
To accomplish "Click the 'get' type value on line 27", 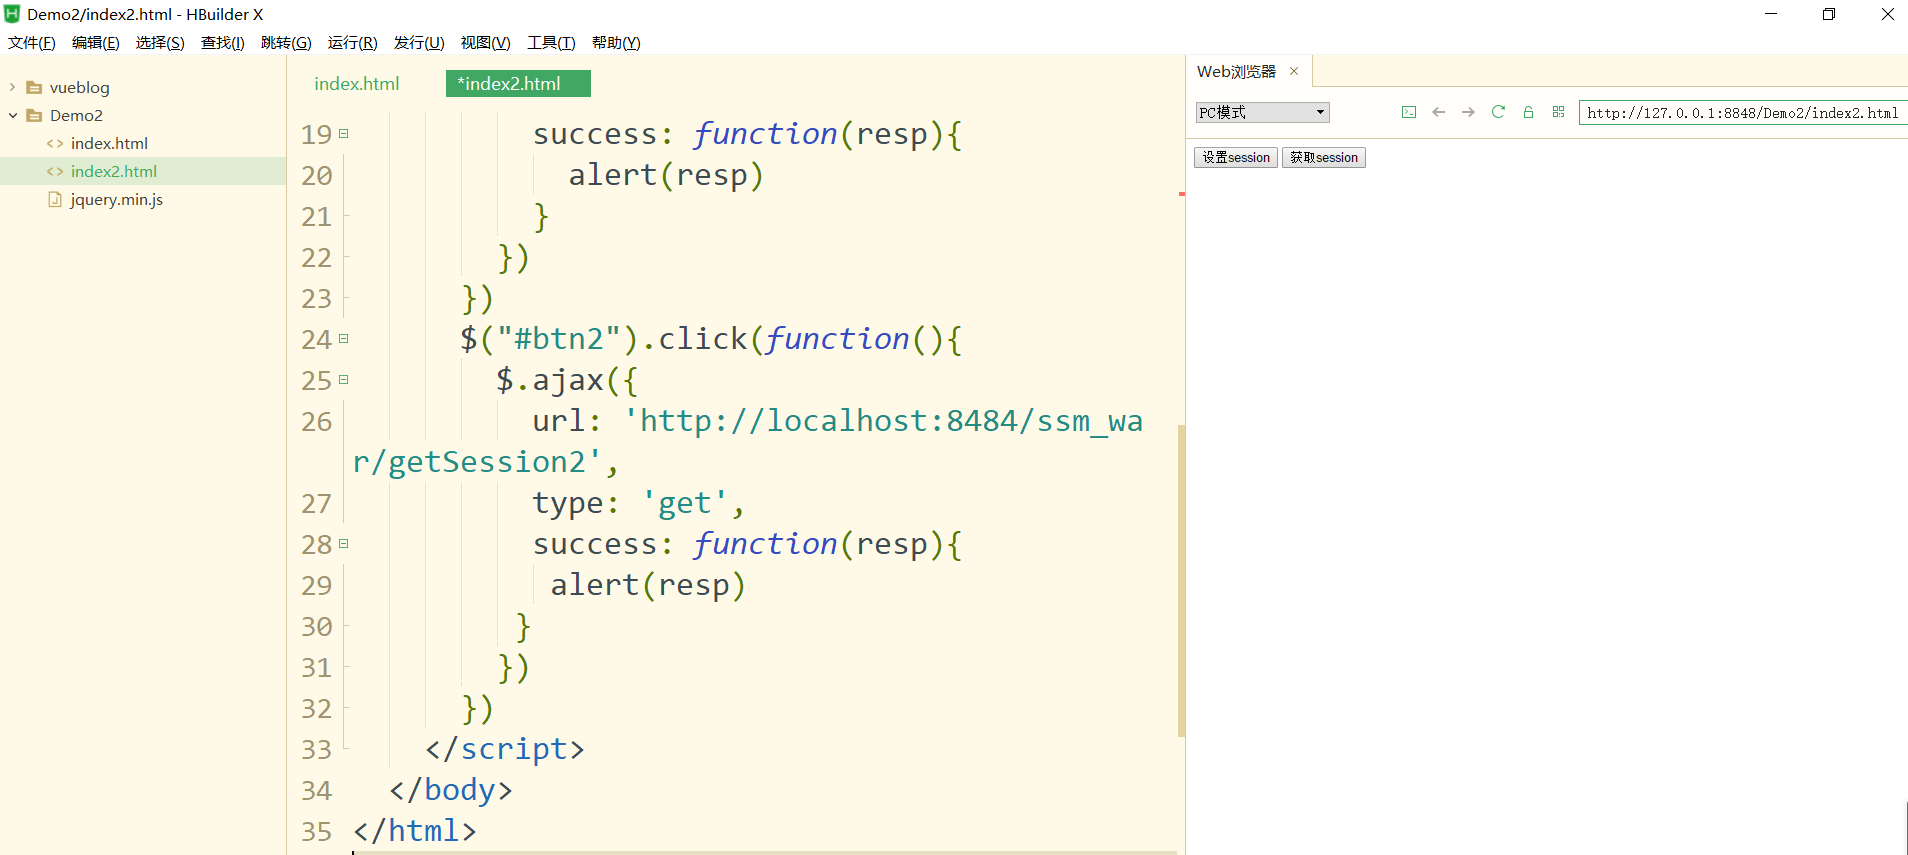I will pyautogui.click(x=684, y=503).
